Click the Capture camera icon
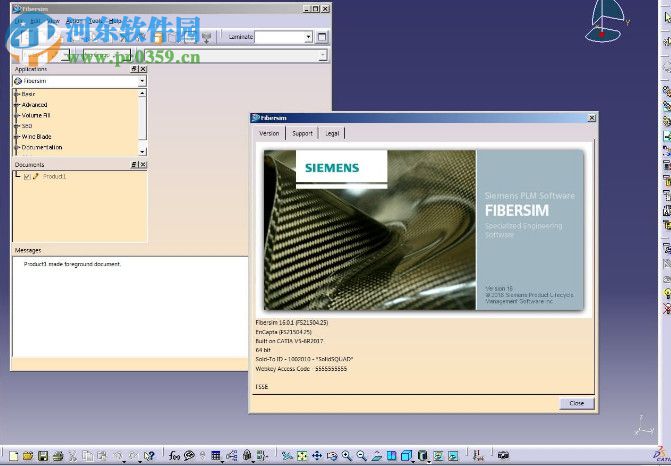Screen dimensions: 671x466 [x=503, y=456]
